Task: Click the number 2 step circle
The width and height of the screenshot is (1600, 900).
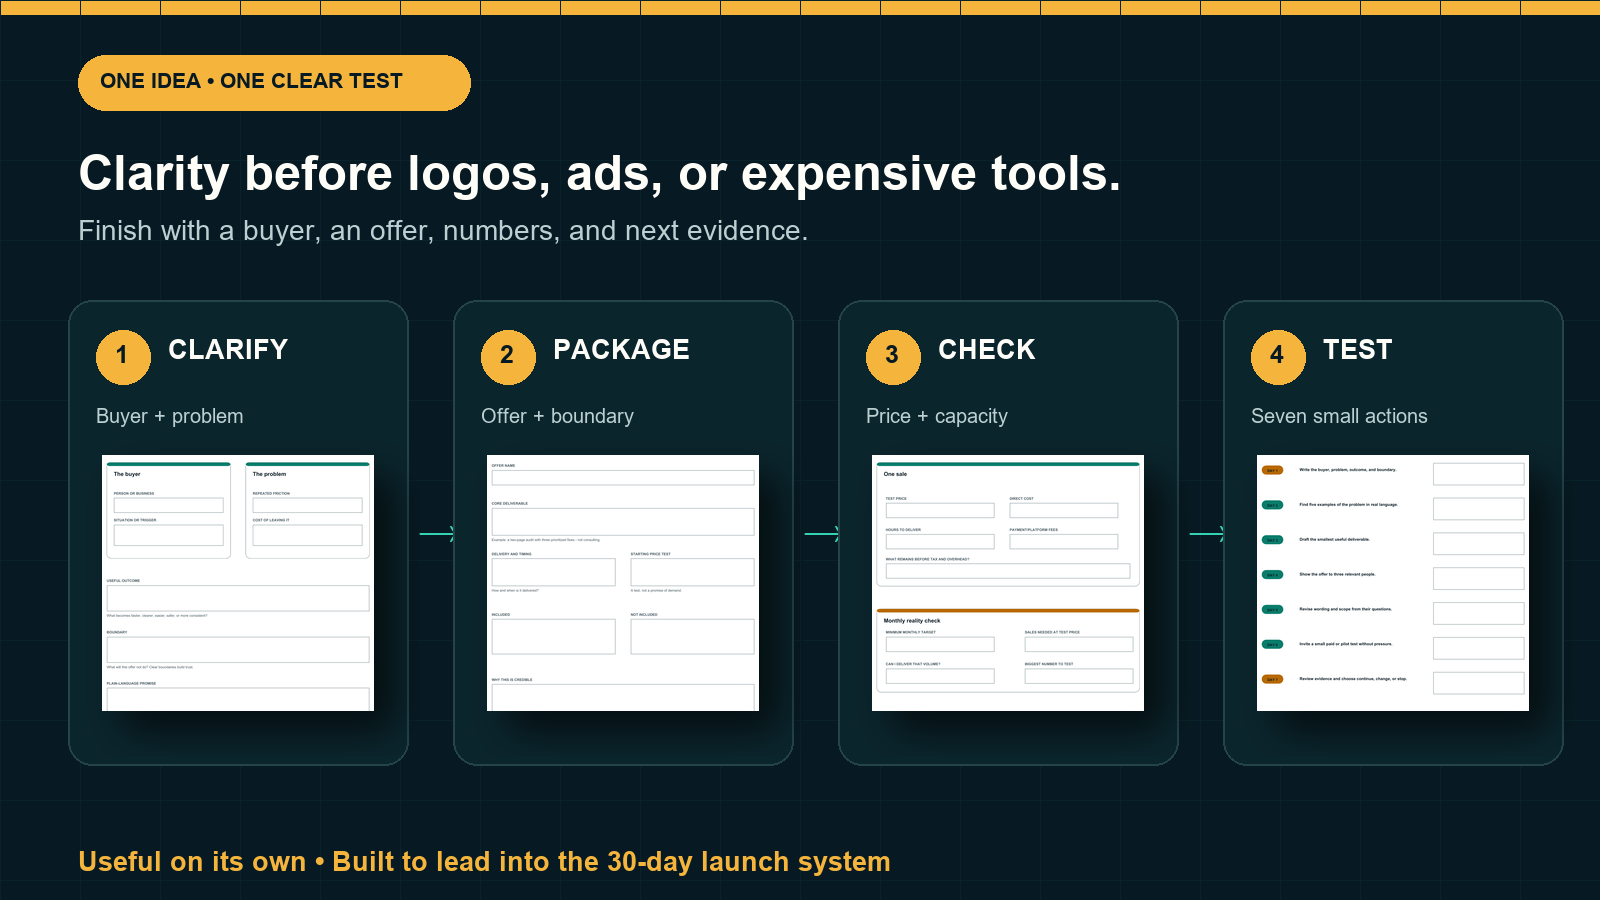Action: coord(508,357)
